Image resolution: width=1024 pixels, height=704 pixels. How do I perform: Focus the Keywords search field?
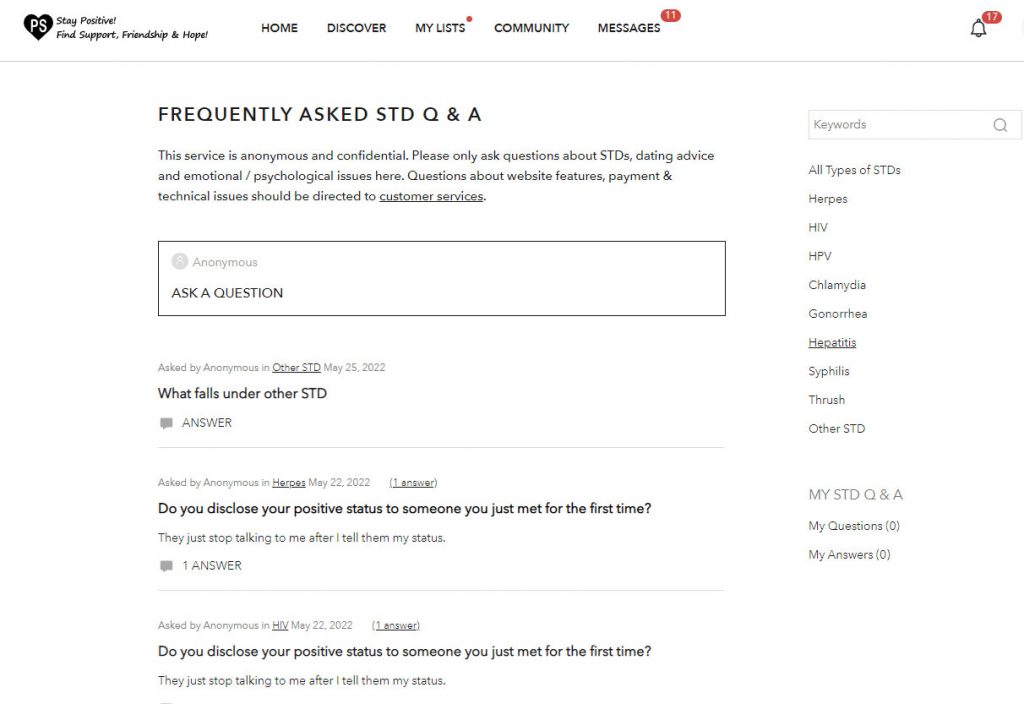901,125
